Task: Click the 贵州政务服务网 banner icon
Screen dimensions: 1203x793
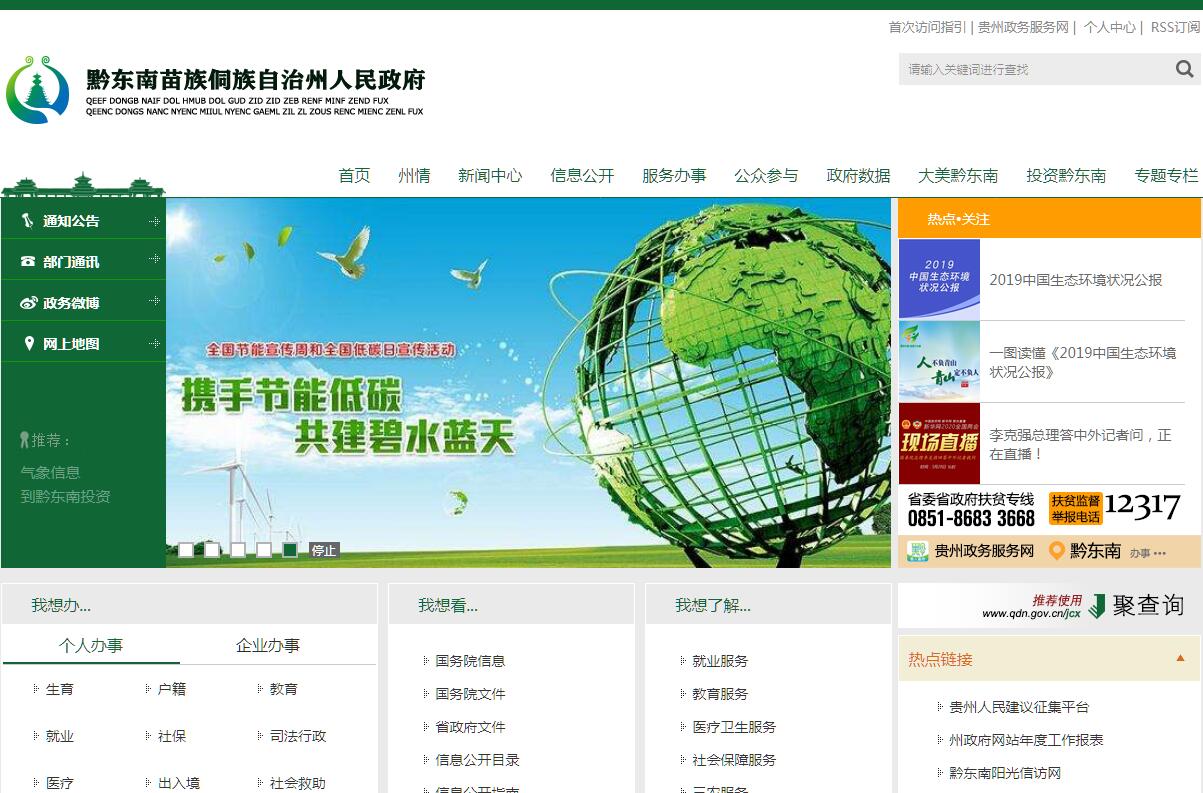Action: (x=917, y=551)
